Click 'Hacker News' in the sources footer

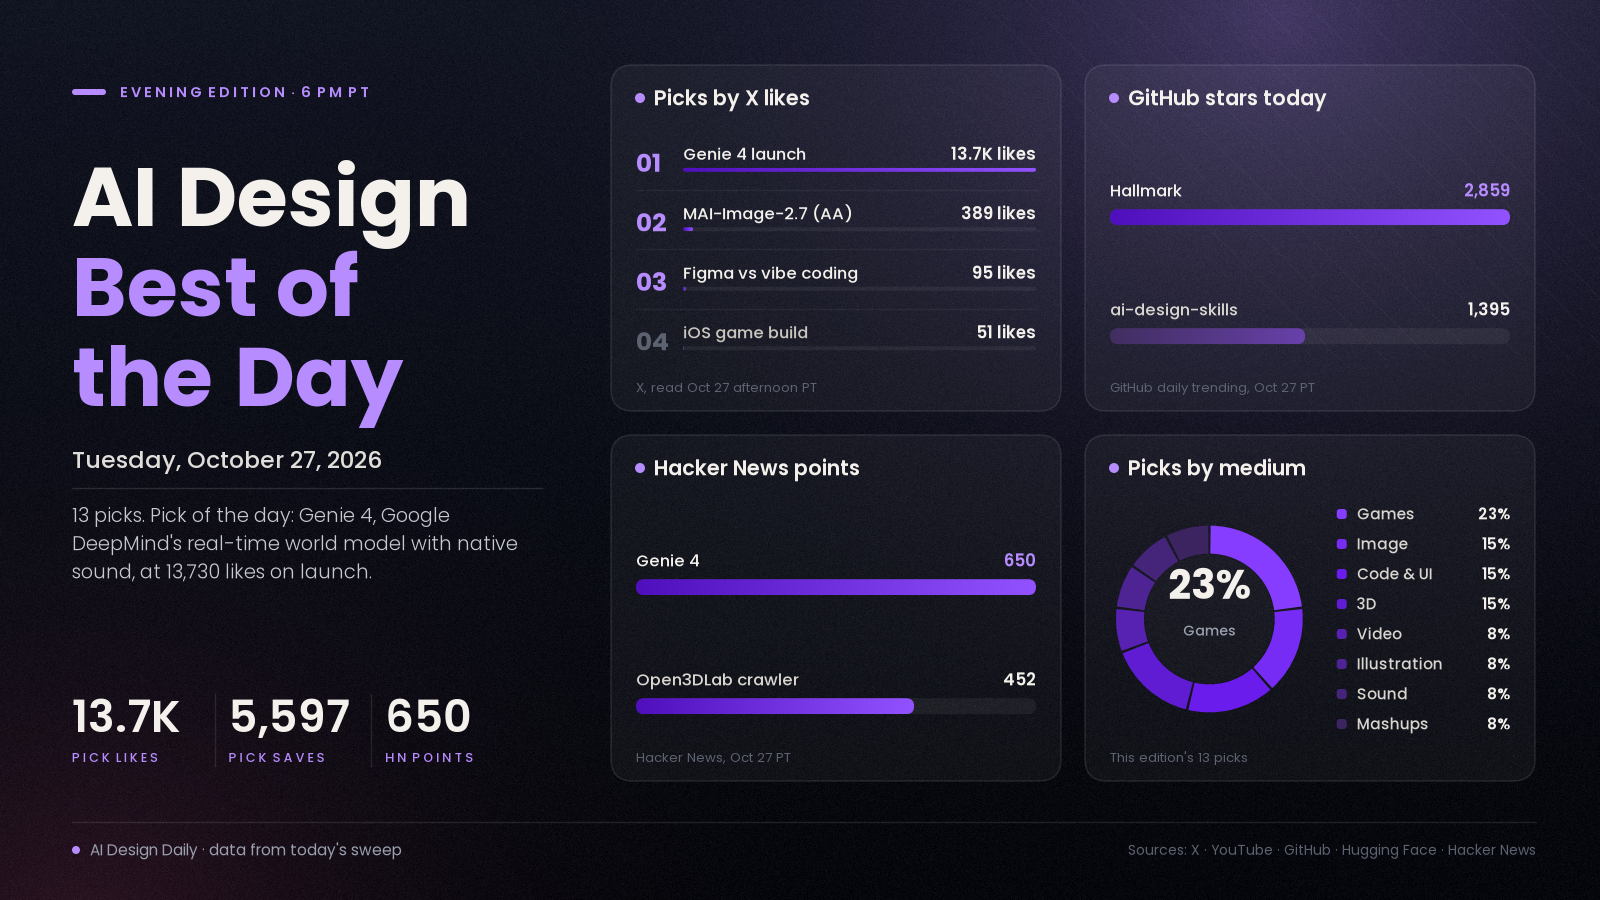[1491, 850]
